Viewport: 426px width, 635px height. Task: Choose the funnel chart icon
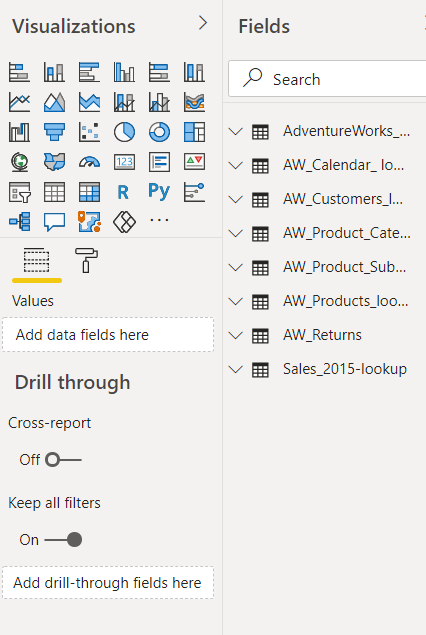[x=54, y=132]
